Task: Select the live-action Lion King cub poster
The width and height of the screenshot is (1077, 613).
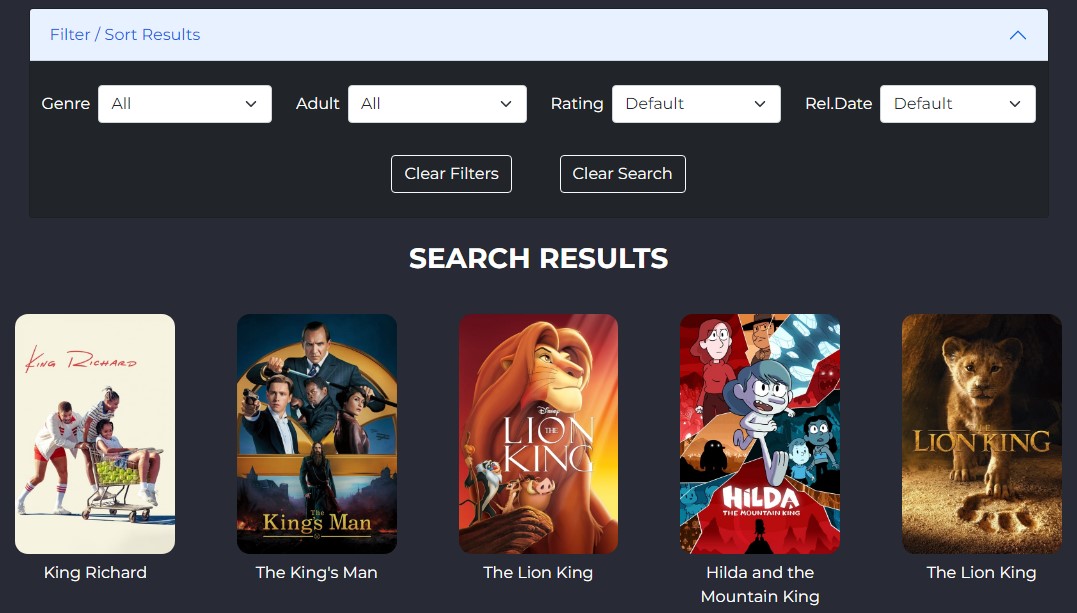Action: pyautogui.click(x=982, y=434)
